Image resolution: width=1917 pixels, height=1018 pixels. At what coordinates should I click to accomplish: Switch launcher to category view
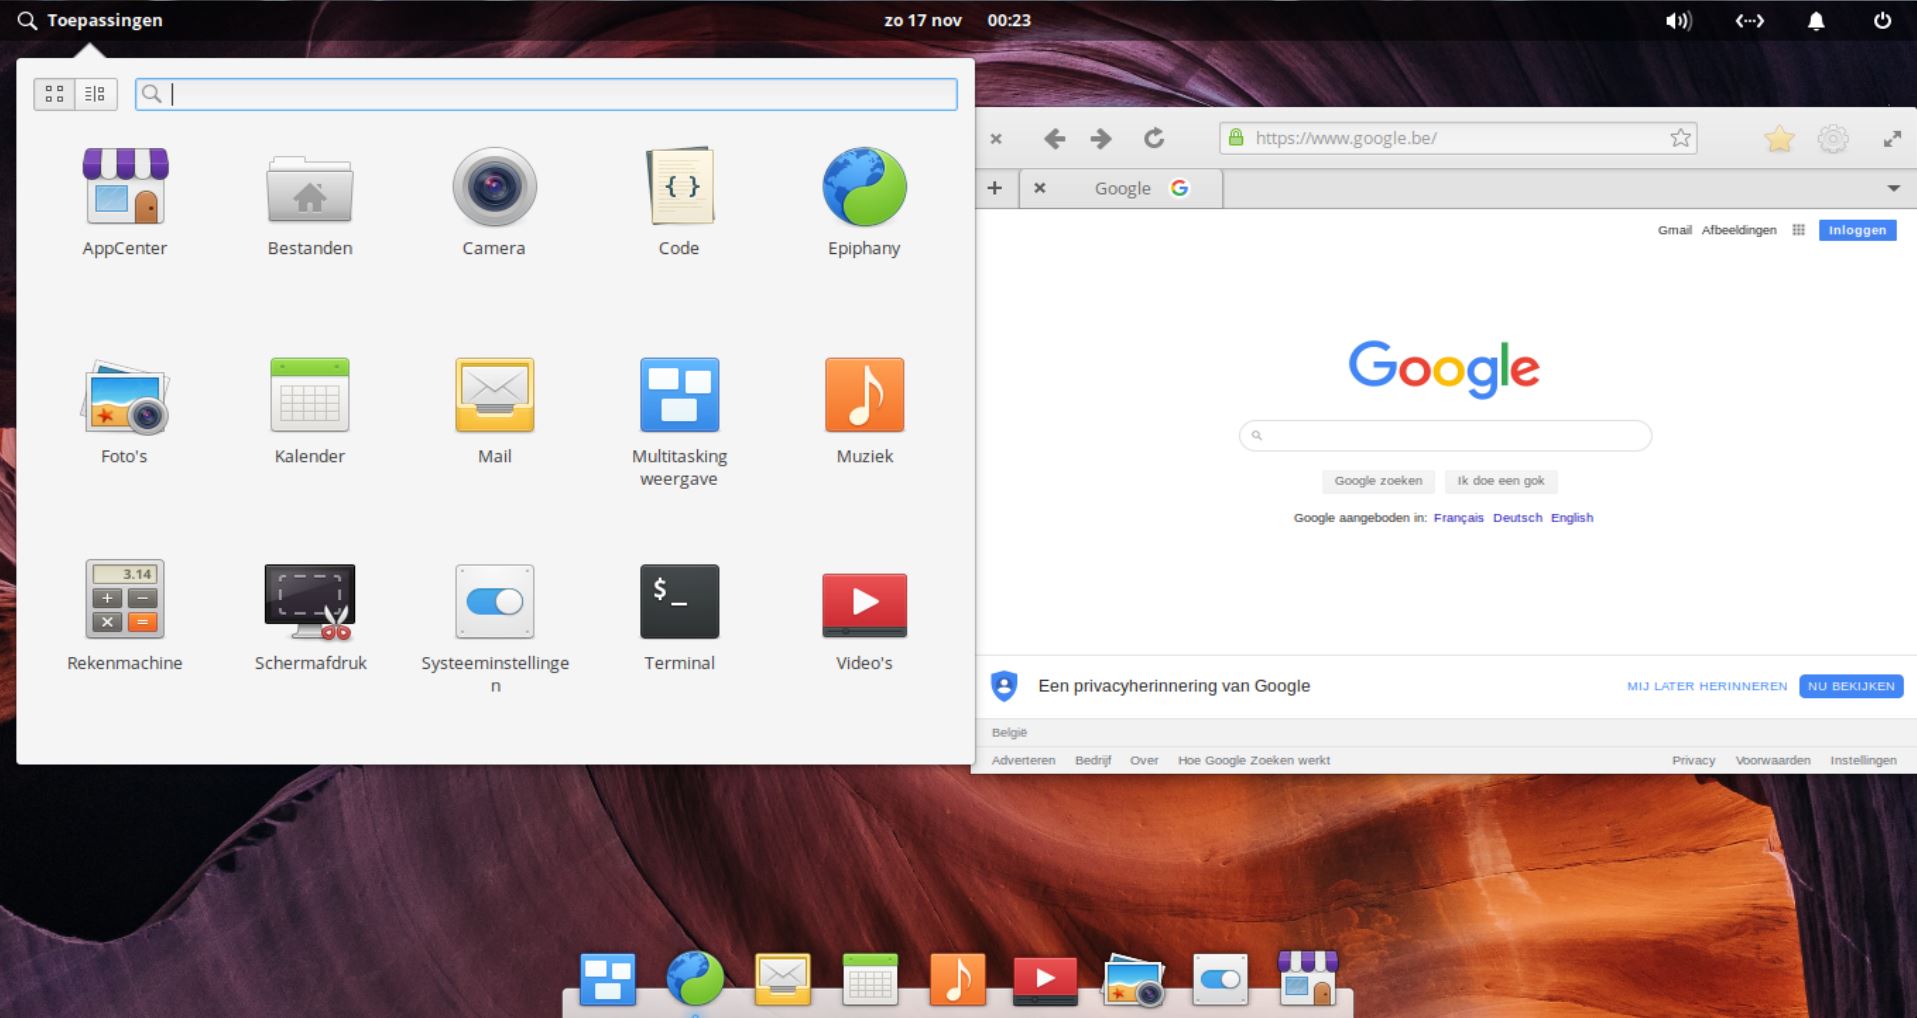tap(96, 94)
